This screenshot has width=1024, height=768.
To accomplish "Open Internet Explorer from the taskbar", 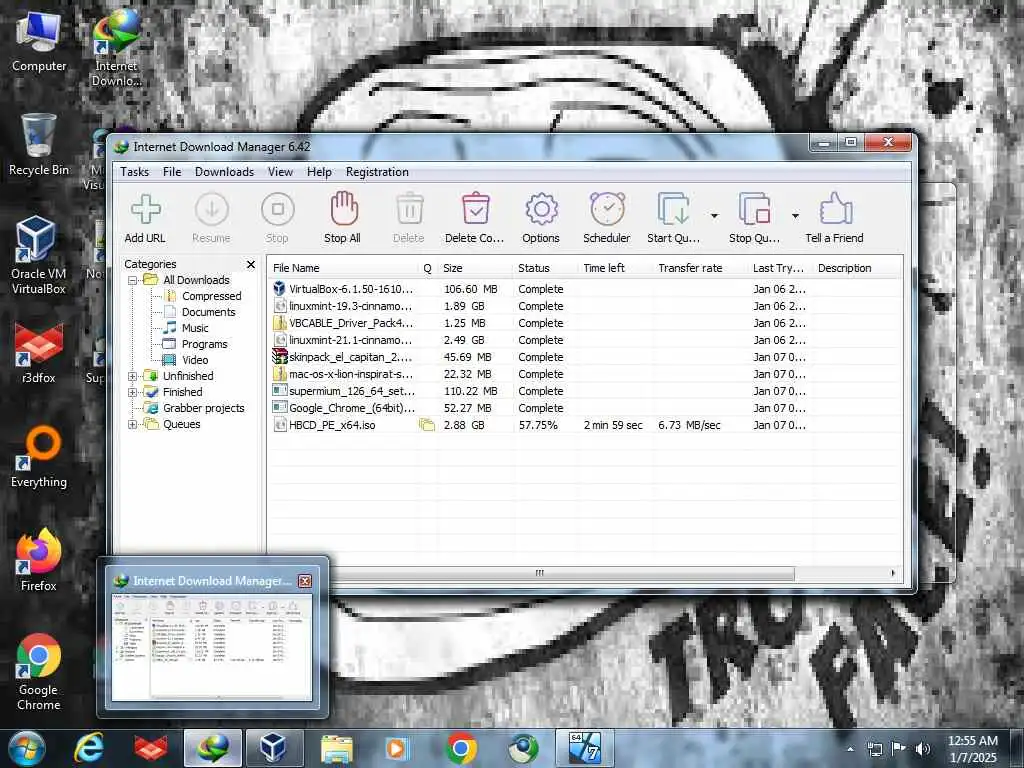I will tap(88, 748).
